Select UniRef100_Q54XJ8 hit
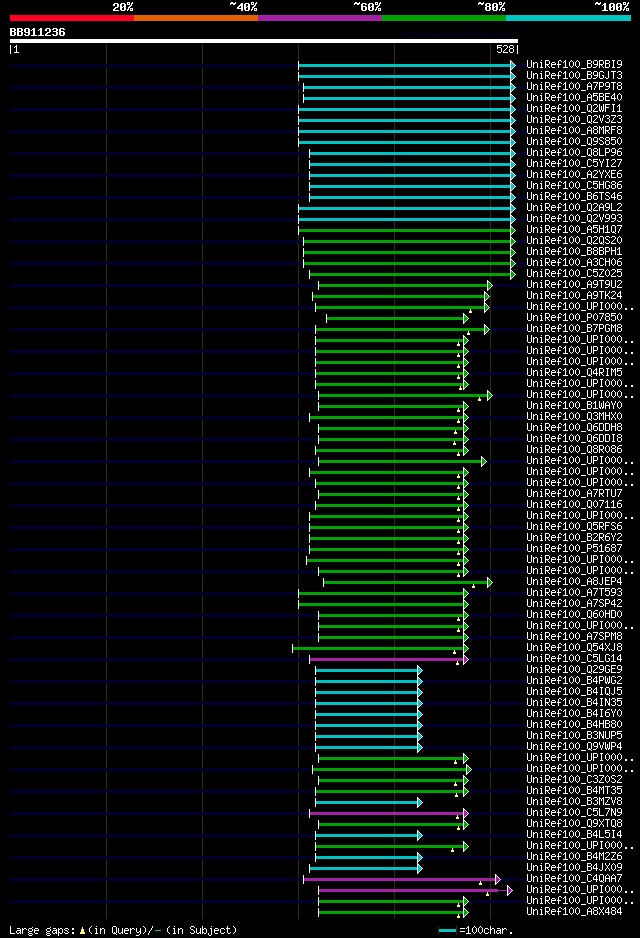640x938 pixels. click(x=574, y=647)
